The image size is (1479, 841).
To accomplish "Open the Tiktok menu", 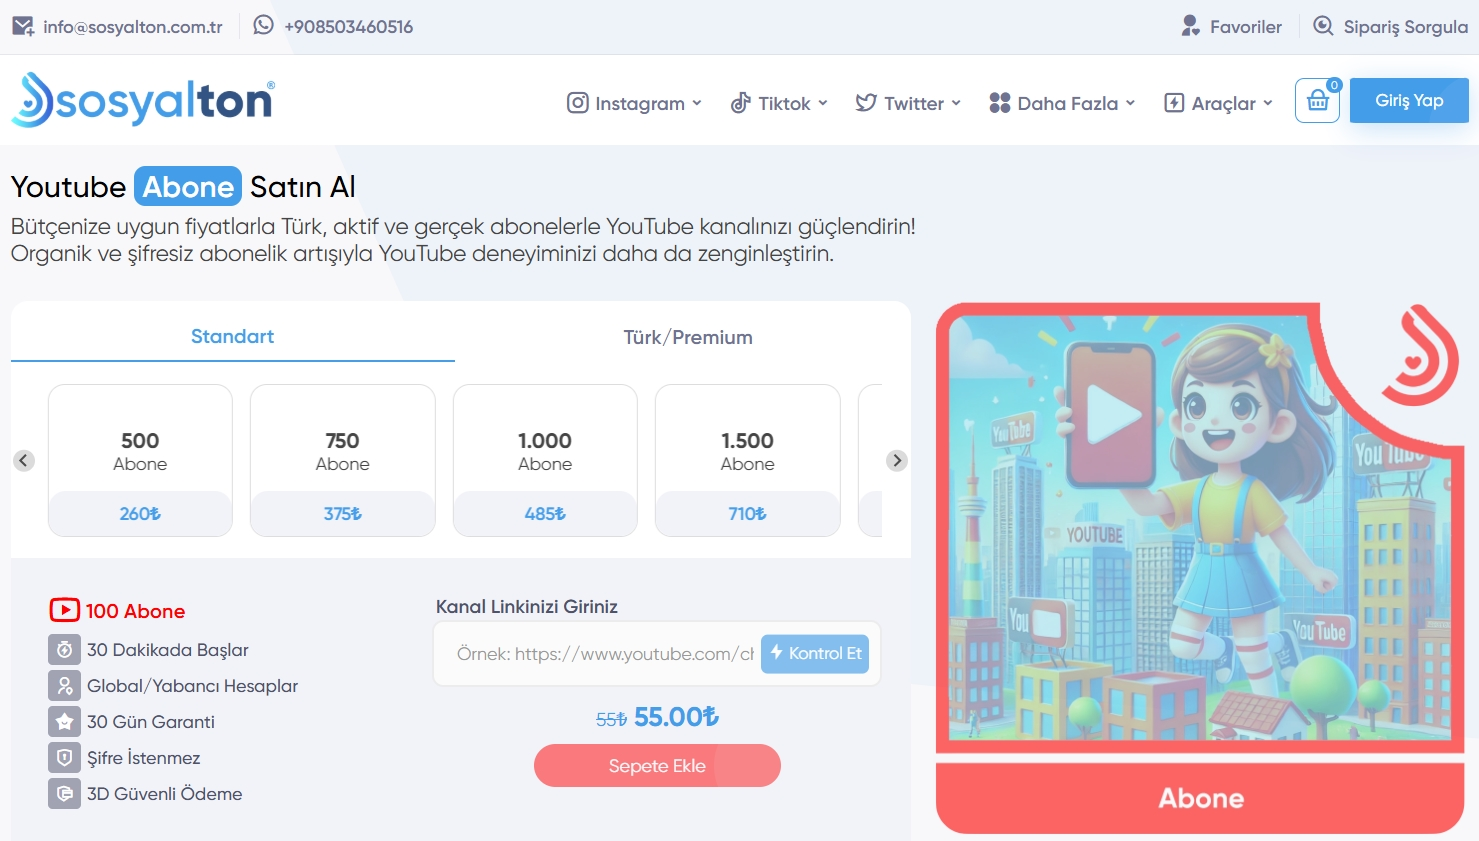I will click(779, 103).
